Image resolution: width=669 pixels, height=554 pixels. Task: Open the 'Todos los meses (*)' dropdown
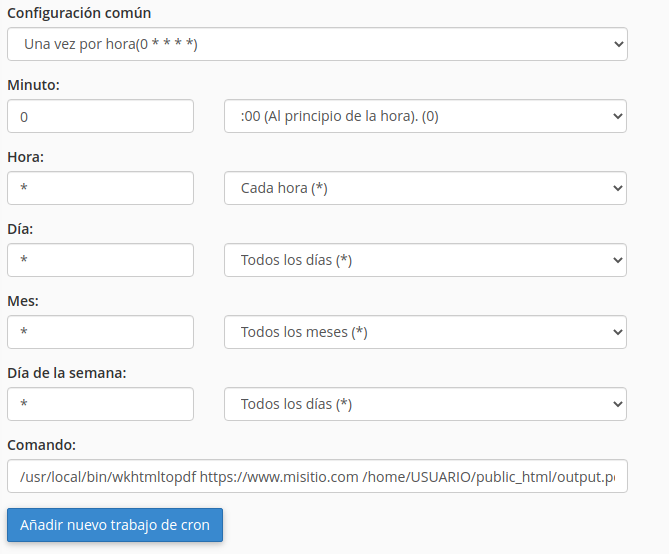click(425, 332)
